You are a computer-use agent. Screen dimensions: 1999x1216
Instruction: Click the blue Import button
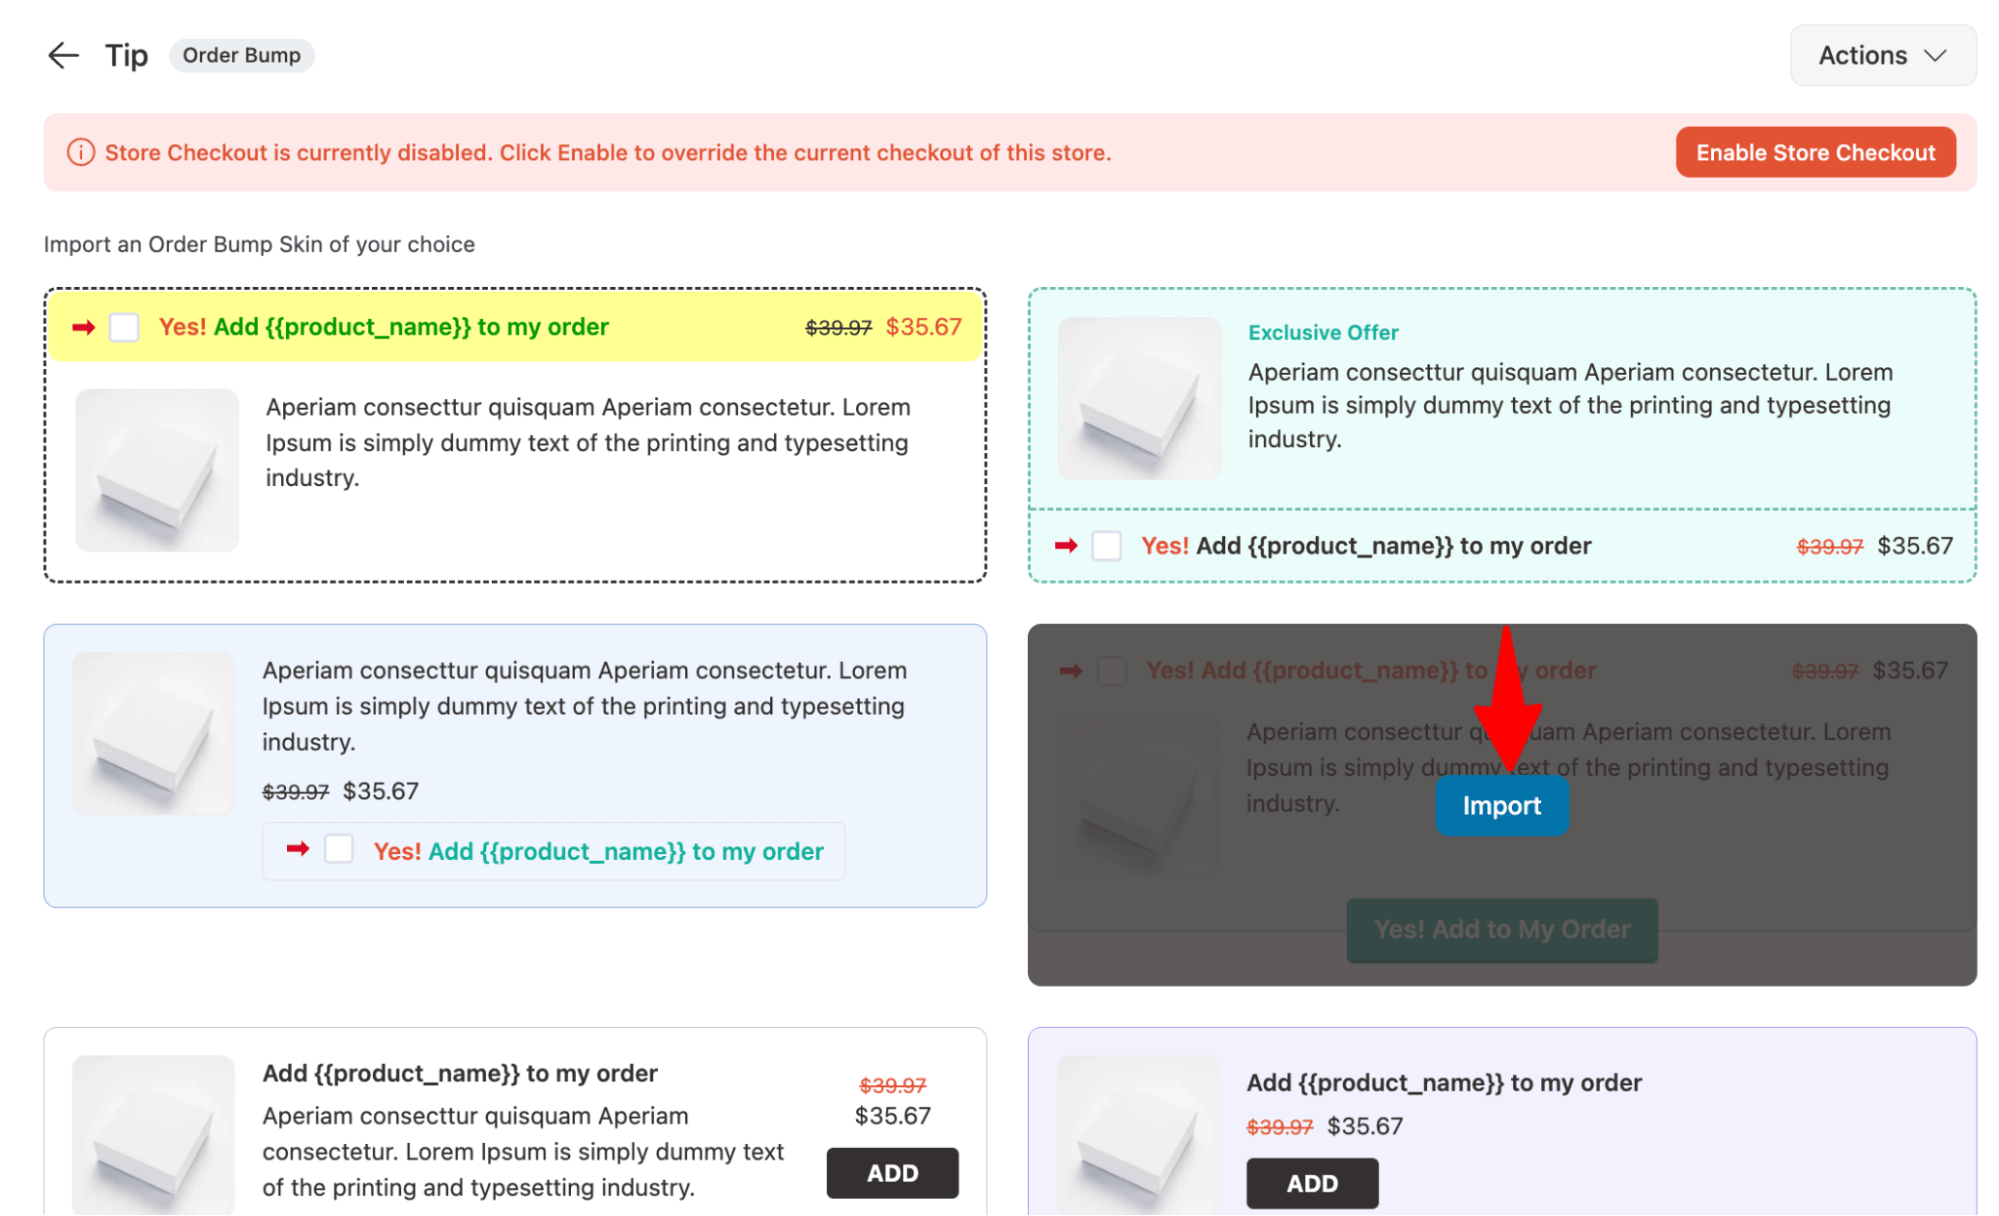coord(1500,805)
